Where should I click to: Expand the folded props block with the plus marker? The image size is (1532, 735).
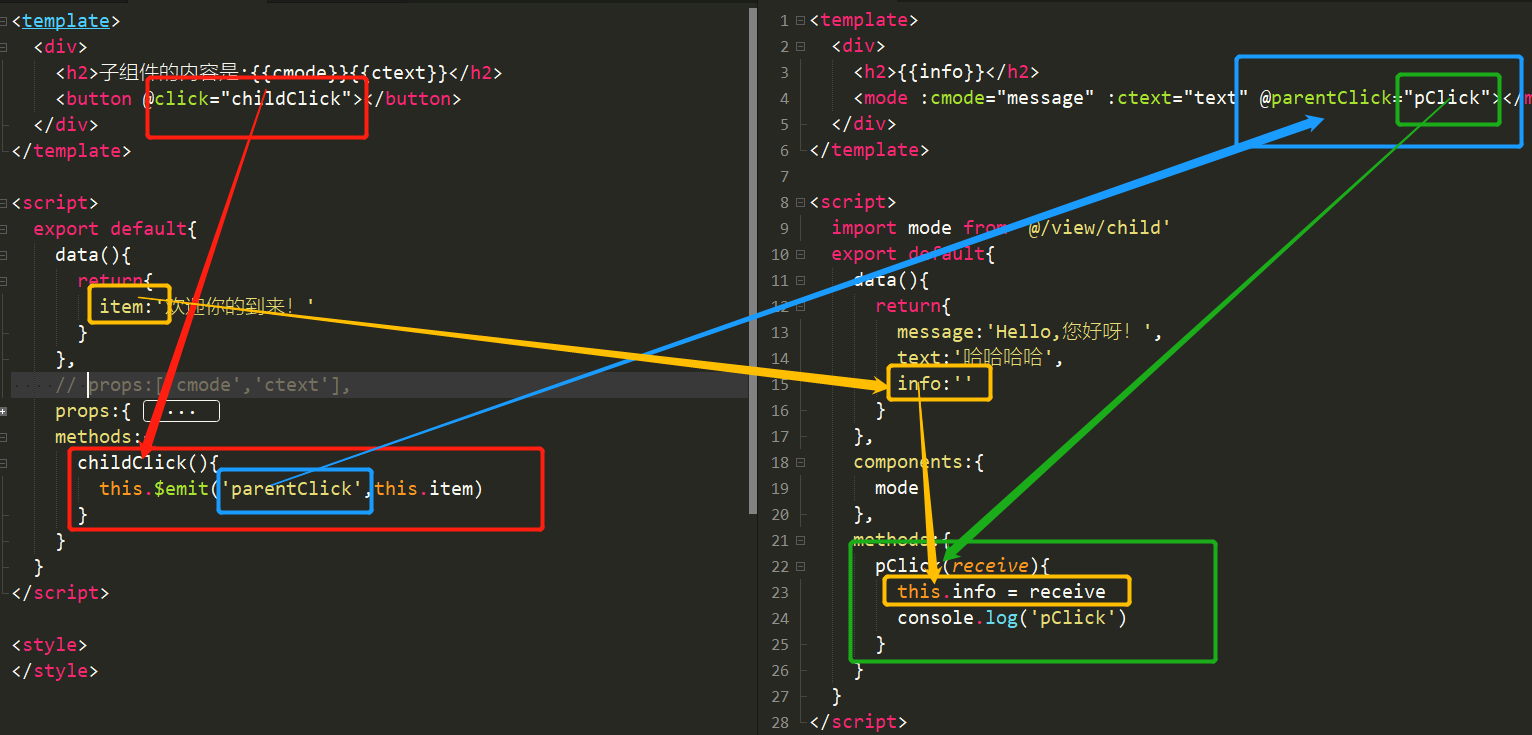point(4,411)
